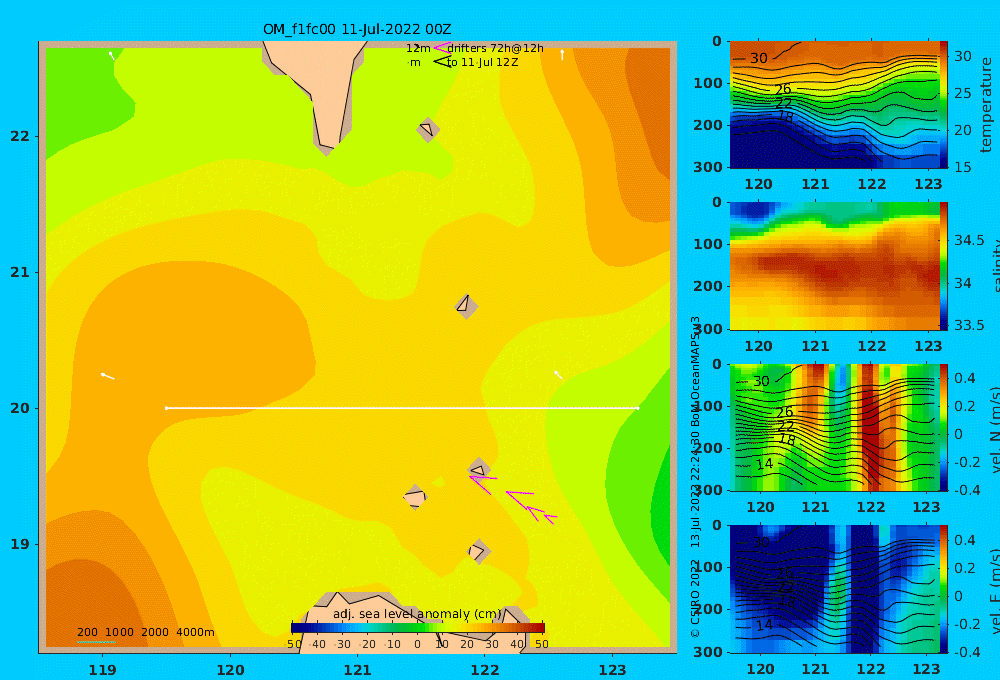This screenshot has width=1000, height=680.
Task: Click the 'to 11 Jul 12Z' legend text
Action: [482, 62]
